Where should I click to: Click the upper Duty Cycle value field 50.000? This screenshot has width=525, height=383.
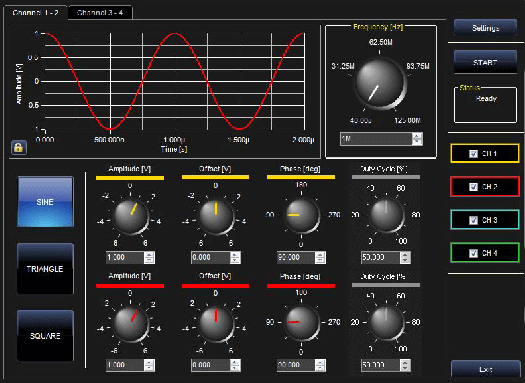[380, 257]
